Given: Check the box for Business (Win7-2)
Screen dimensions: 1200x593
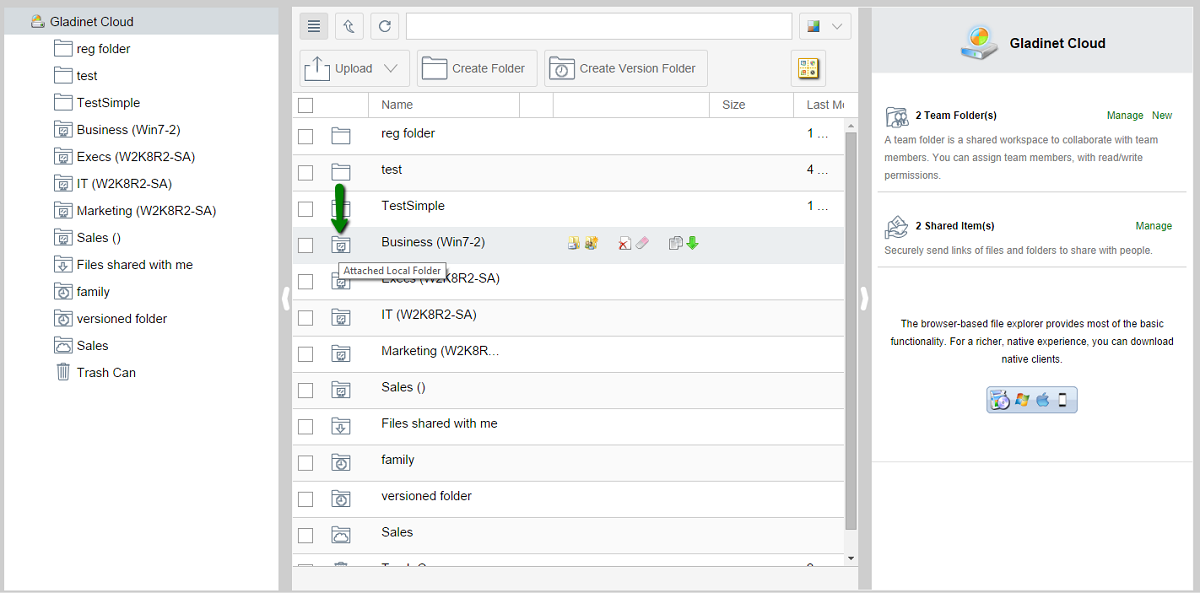Looking at the screenshot, I should pos(306,245).
